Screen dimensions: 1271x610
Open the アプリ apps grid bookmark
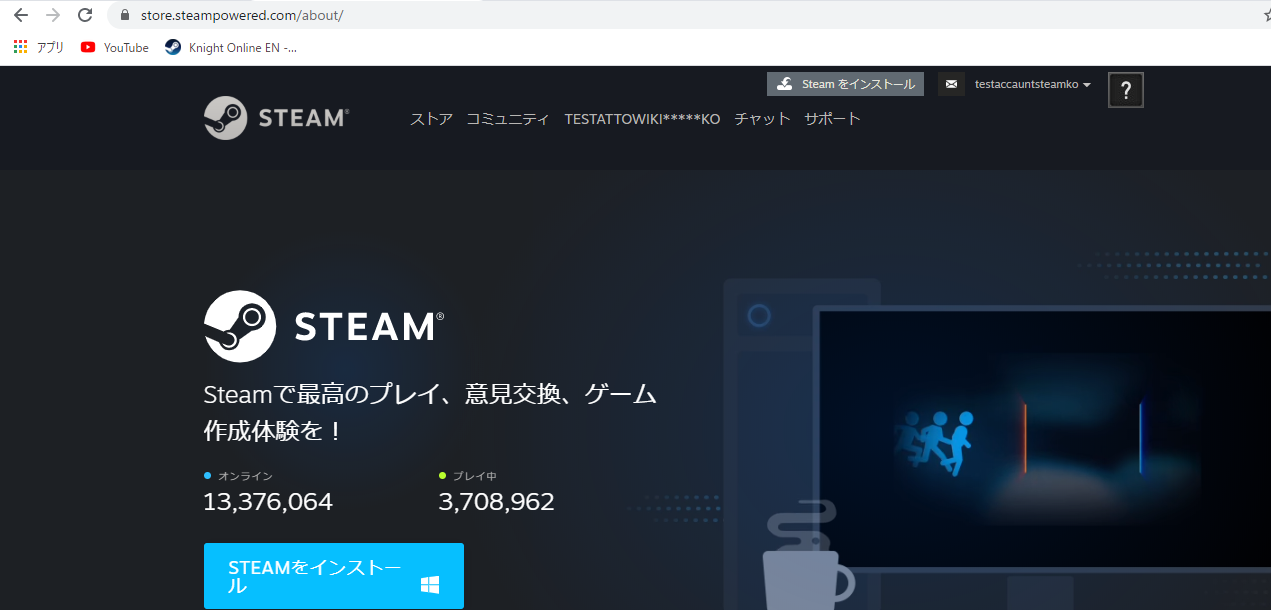39,47
